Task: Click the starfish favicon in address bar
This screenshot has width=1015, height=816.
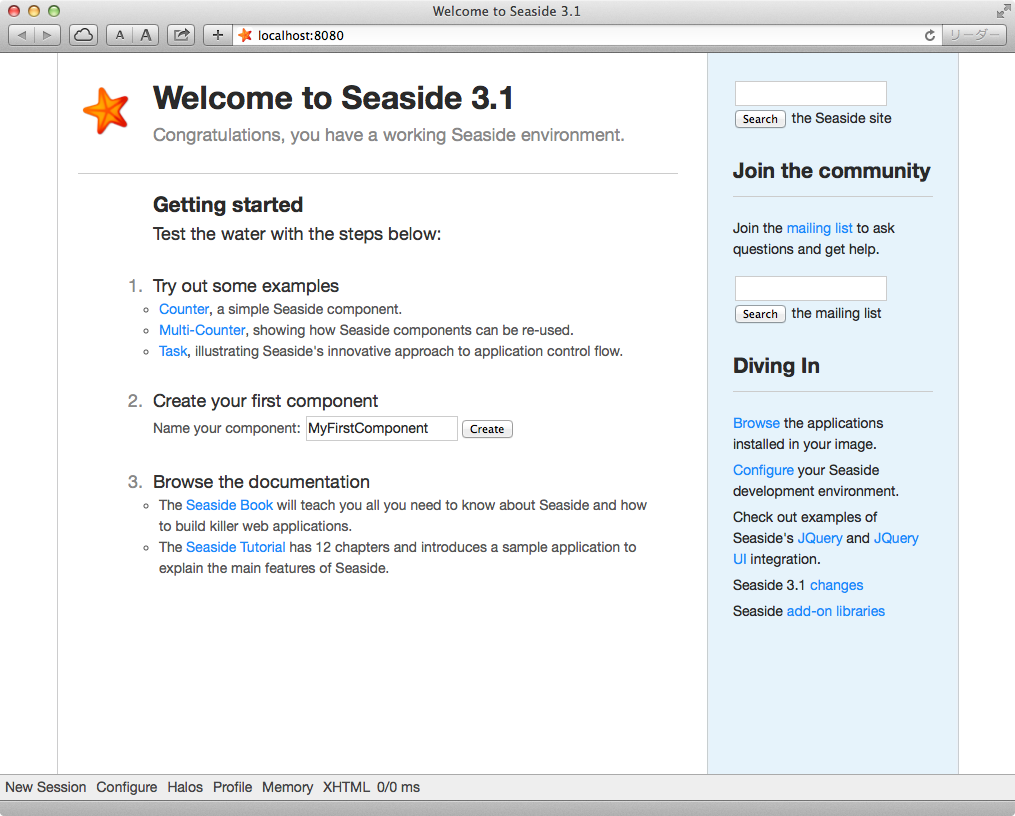Action: (x=245, y=35)
